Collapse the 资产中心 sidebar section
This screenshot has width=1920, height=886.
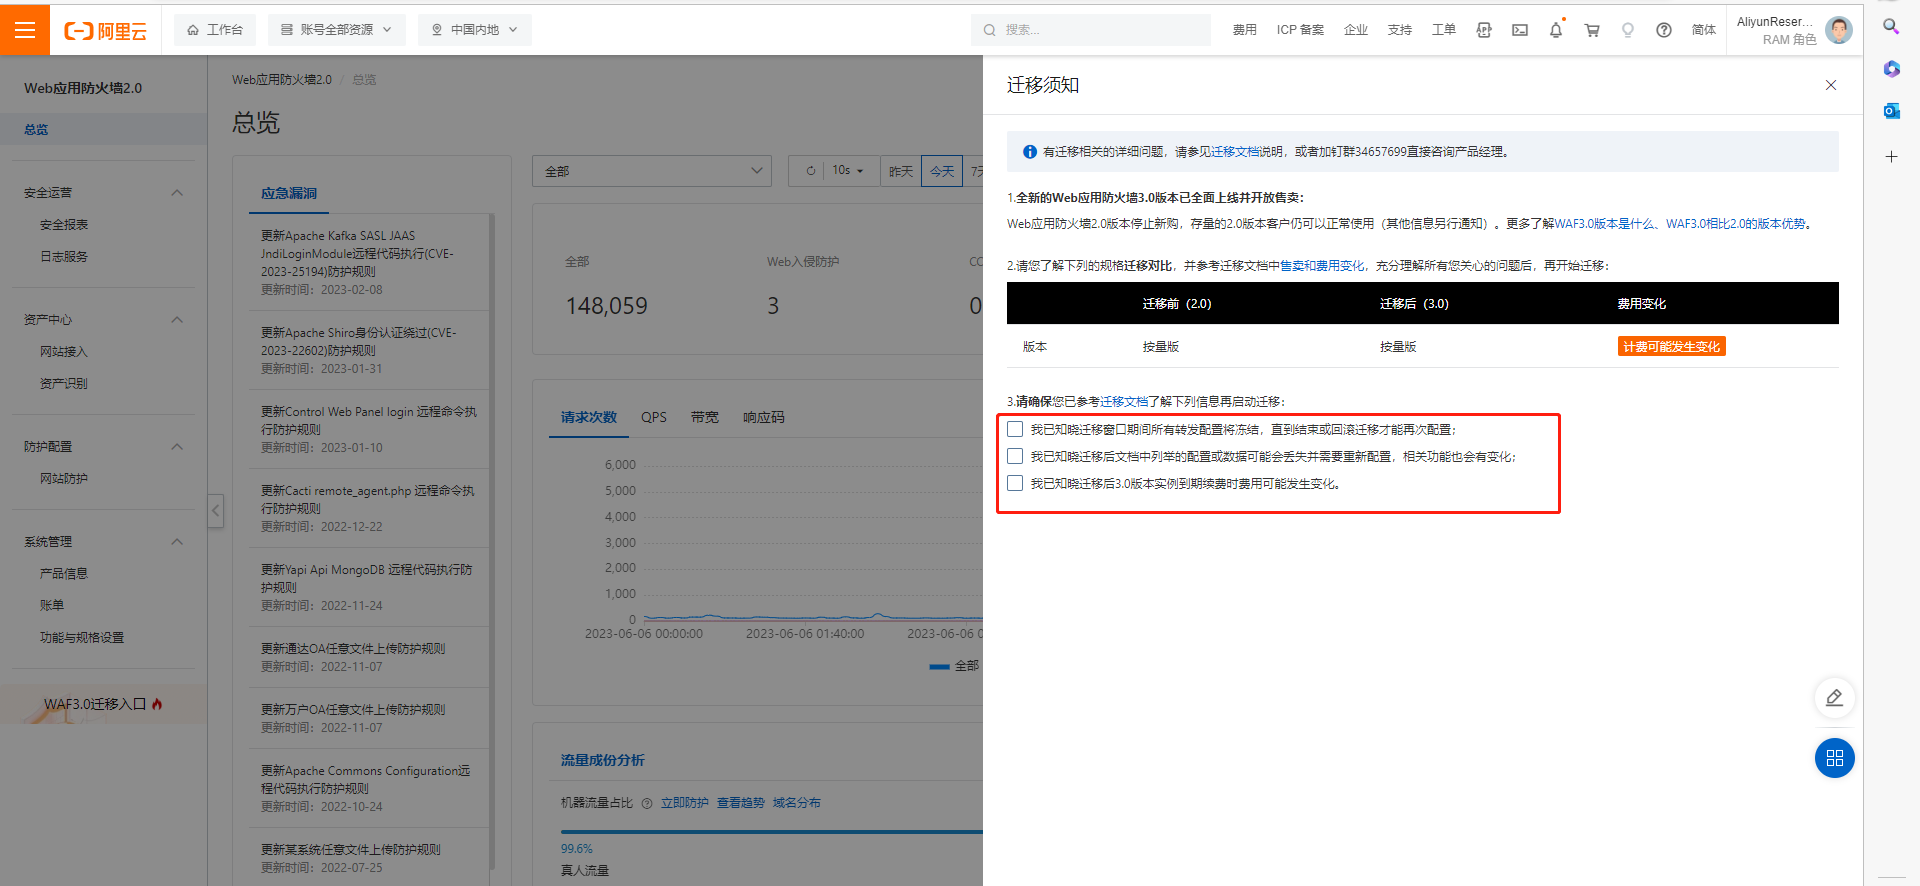point(177,320)
